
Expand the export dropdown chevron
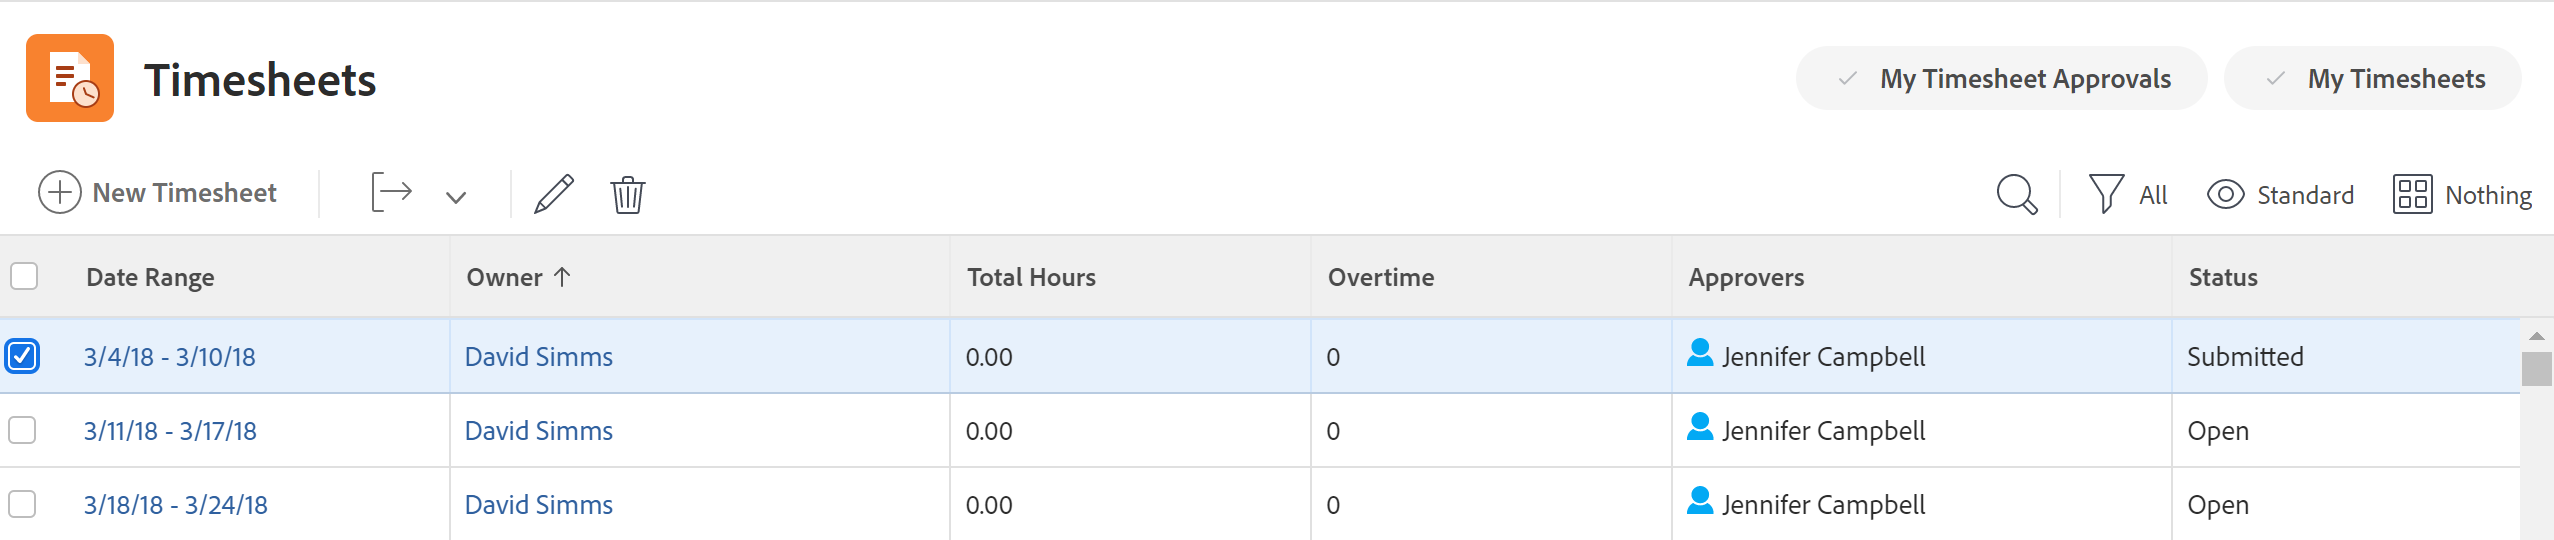pos(456,197)
